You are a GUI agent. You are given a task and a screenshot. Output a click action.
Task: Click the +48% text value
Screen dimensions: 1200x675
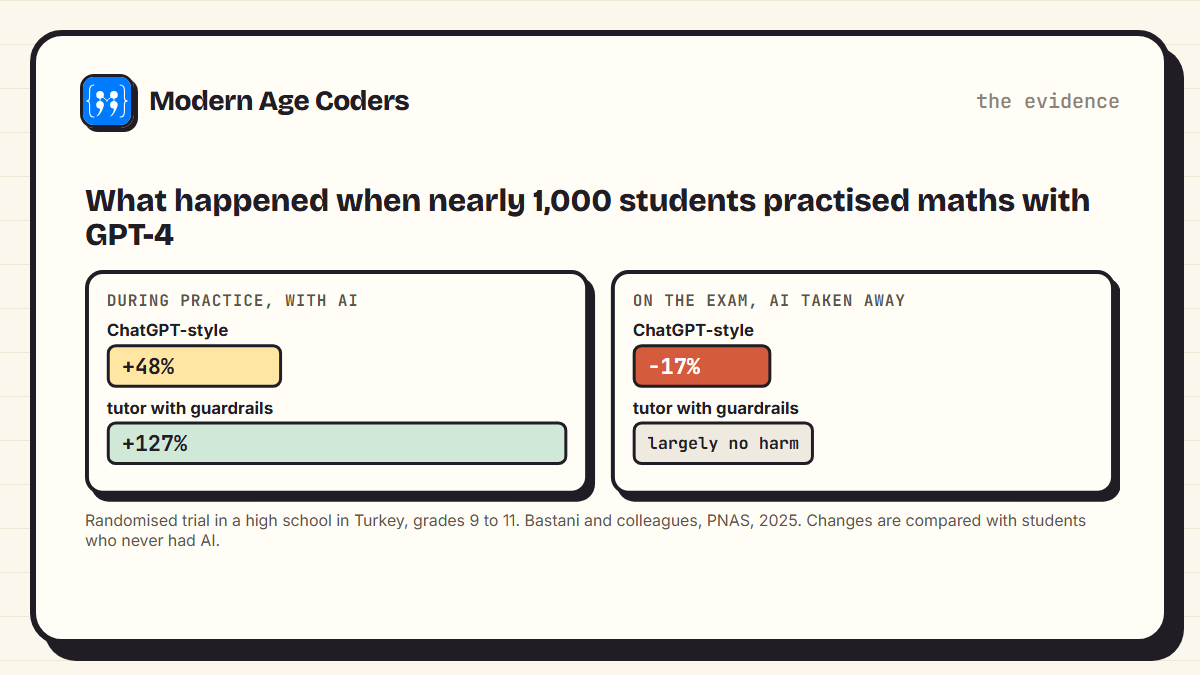(148, 367)
